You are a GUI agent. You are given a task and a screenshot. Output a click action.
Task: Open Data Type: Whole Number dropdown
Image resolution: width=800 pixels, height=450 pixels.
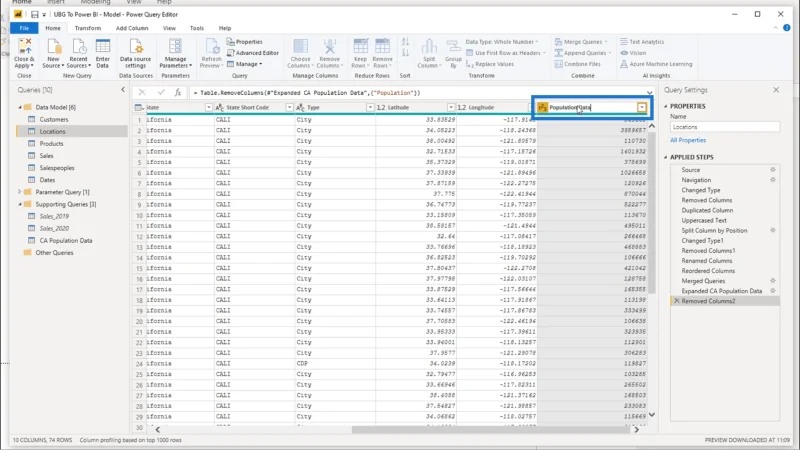pos(502,42)
